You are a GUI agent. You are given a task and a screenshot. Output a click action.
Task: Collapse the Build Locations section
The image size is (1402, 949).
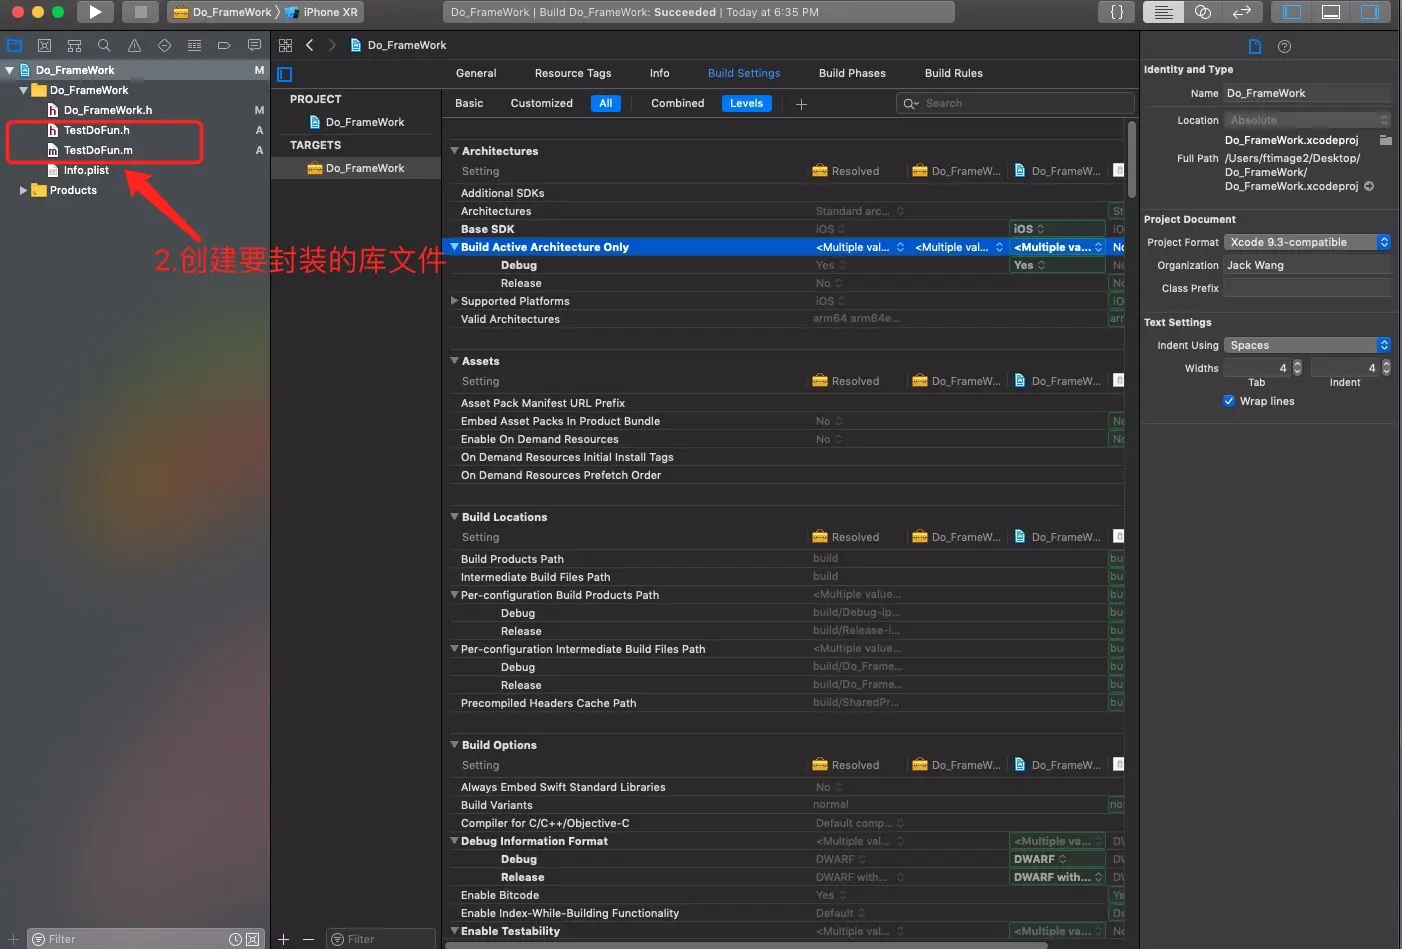click(454, 517)
